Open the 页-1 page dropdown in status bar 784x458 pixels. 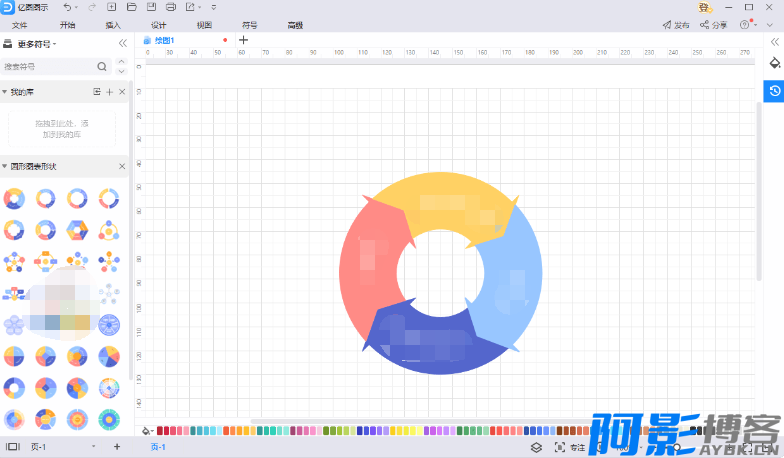point(62,446)
